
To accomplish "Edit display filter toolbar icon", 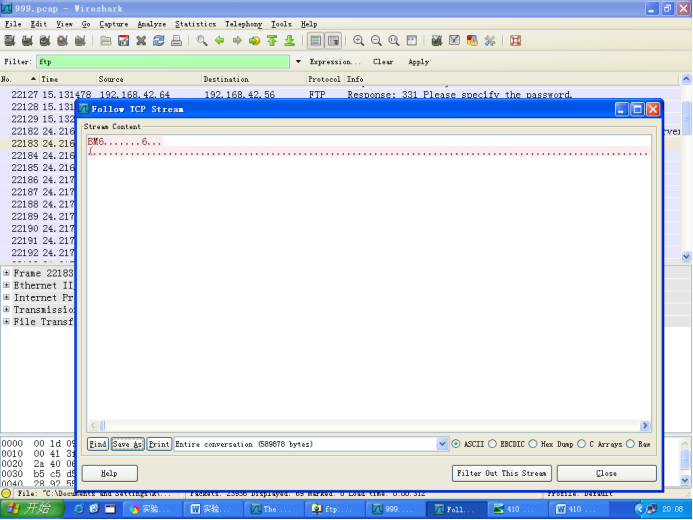I will (x=454, y=41).
